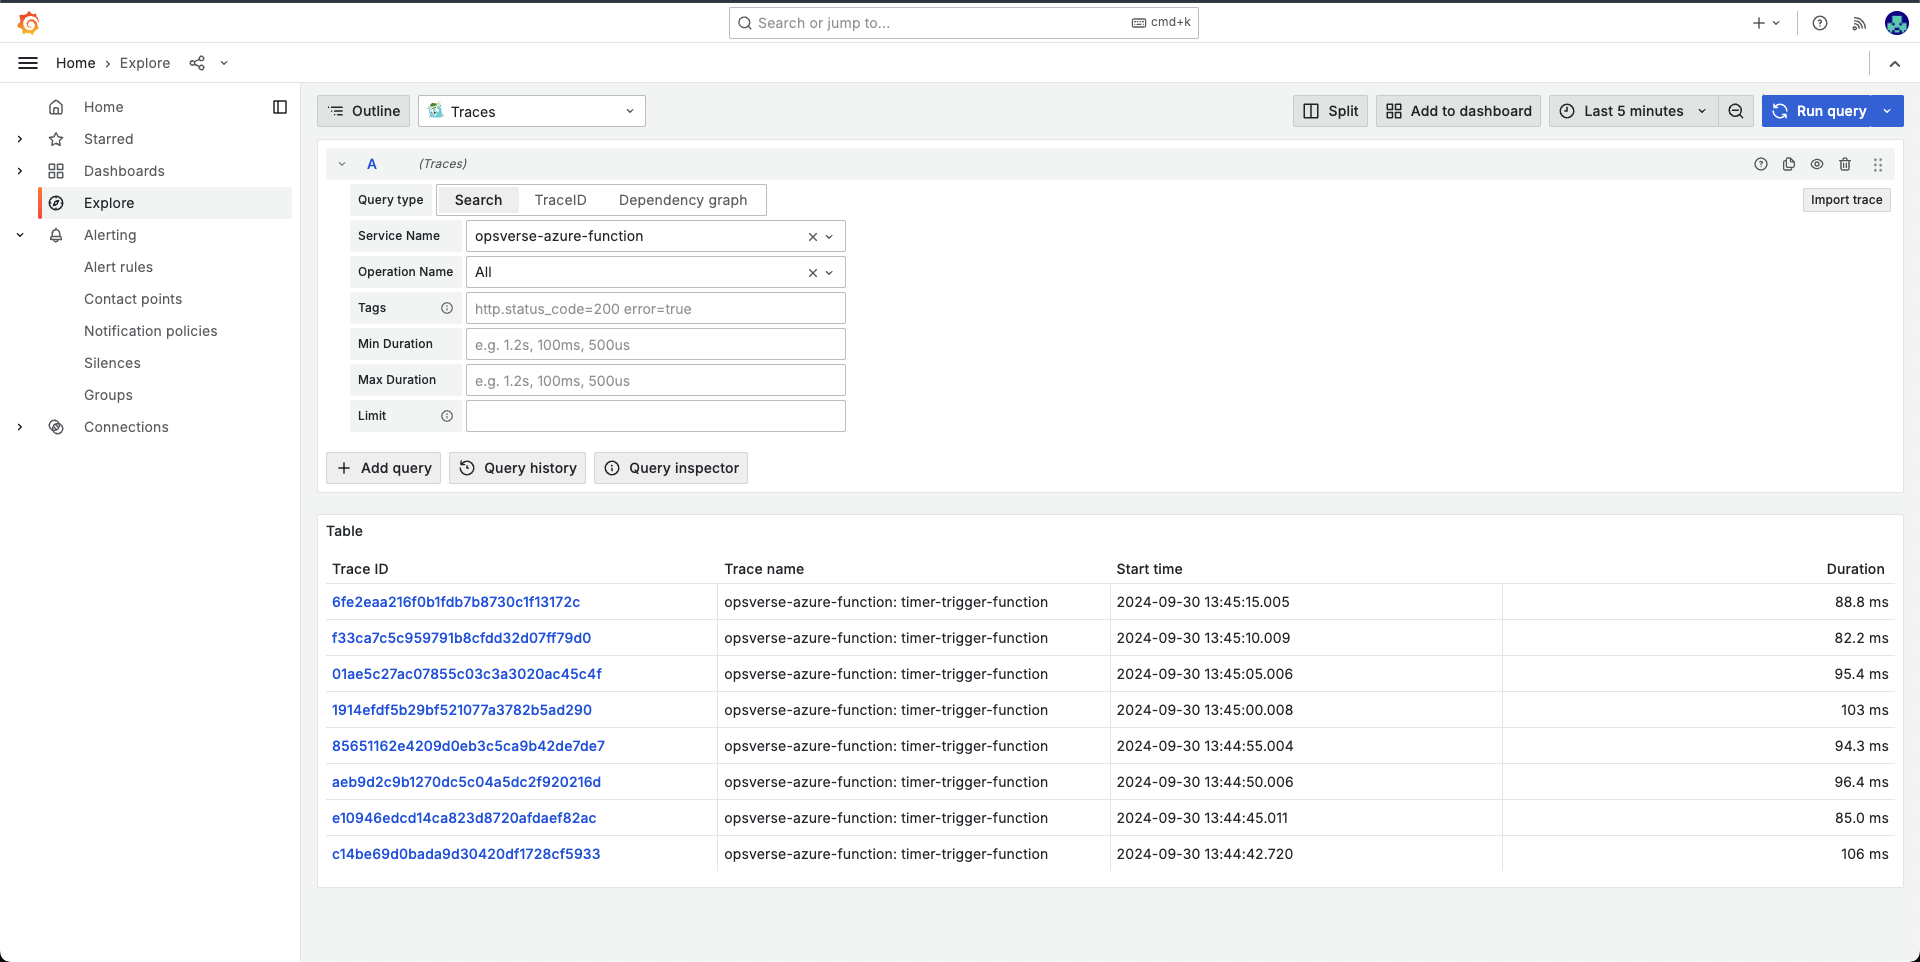Viewport: 1920px width, 962px height.
Task: Click the user profile avatar
Action: click(1896, 23)
